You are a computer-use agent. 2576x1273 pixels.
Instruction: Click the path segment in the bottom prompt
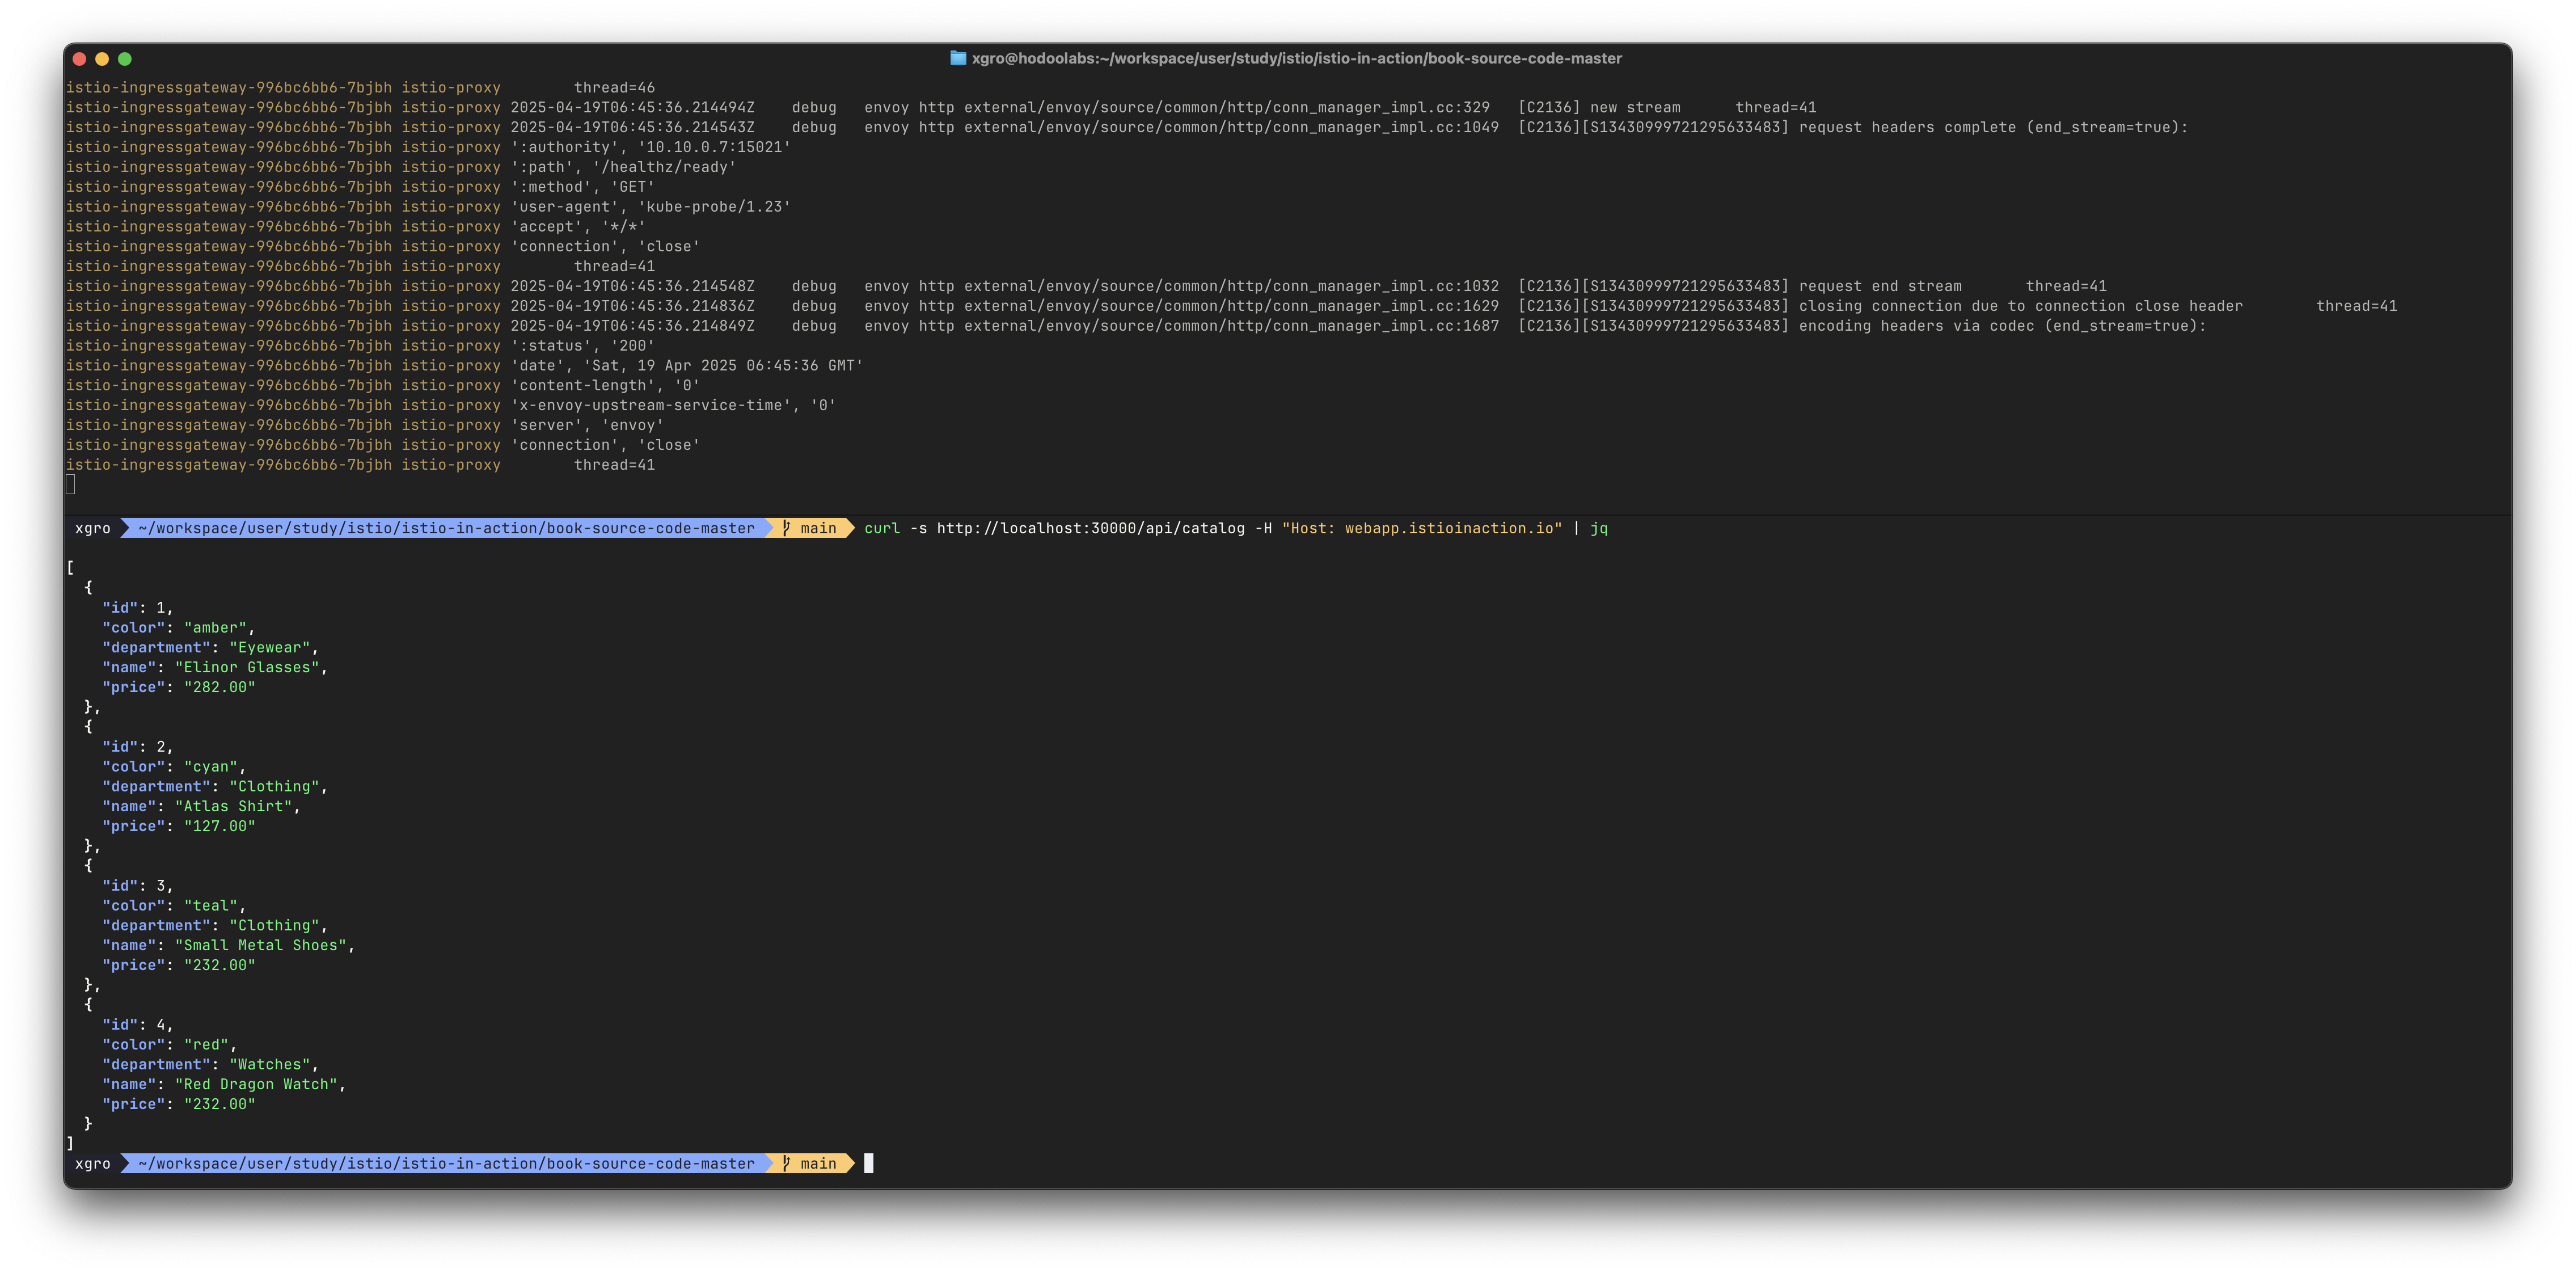point(447,1163)
